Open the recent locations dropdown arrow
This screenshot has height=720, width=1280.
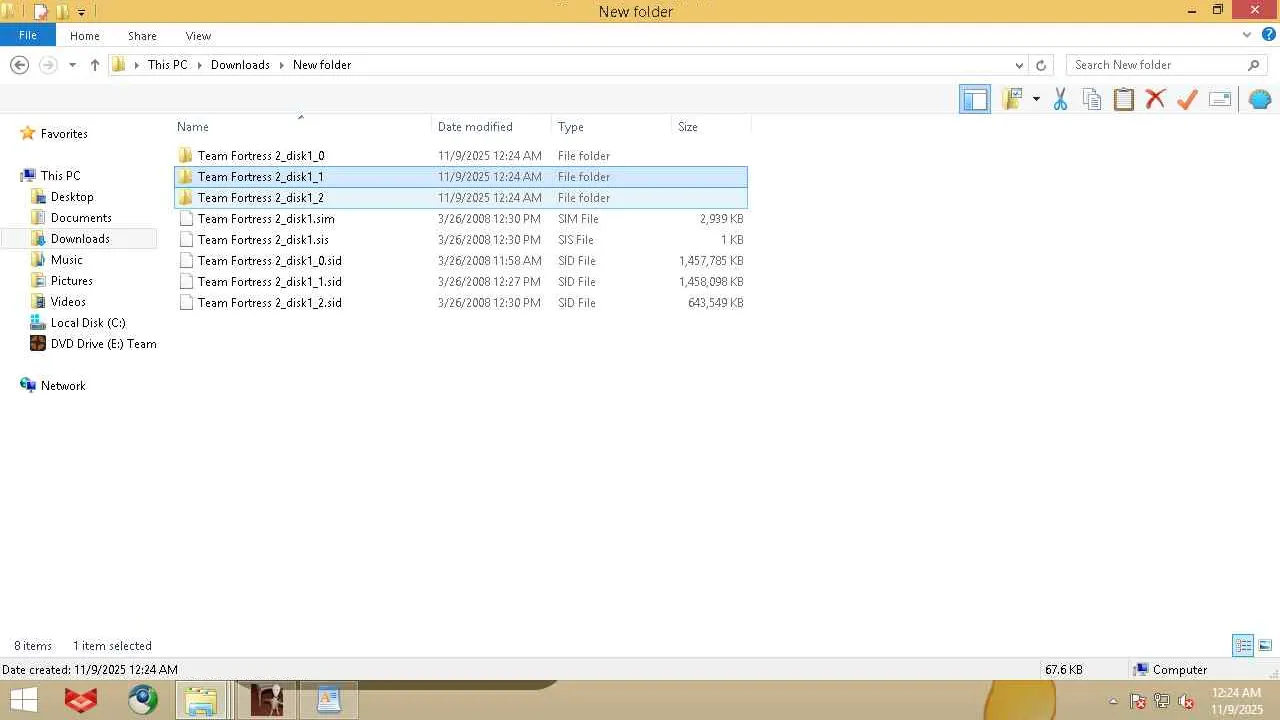tap(72, 65)
